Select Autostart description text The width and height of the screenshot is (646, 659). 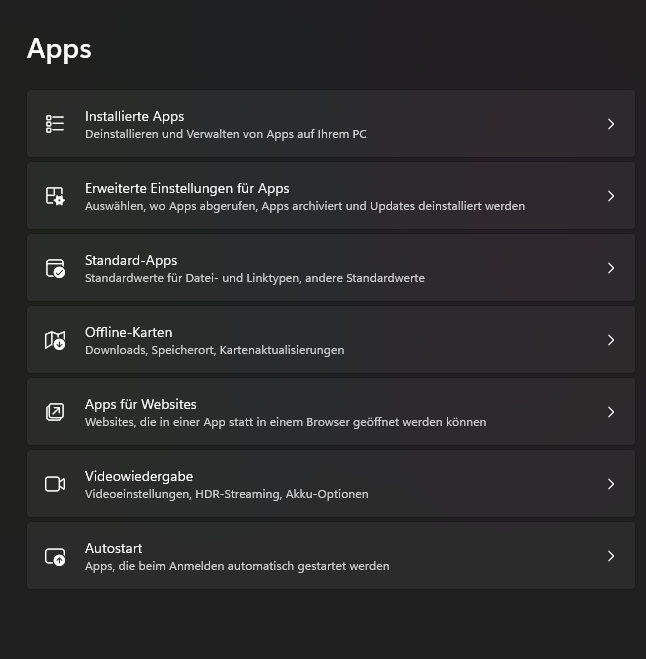[237, 566]
